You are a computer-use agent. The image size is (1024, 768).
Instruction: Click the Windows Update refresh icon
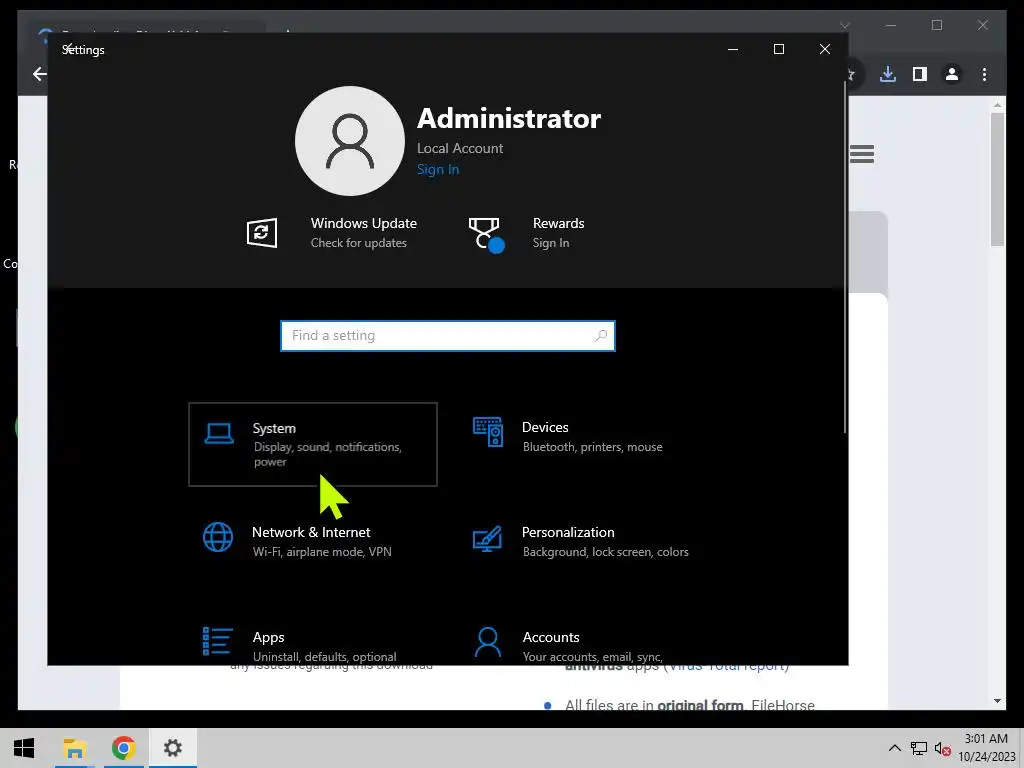click(x=262, y=233)
